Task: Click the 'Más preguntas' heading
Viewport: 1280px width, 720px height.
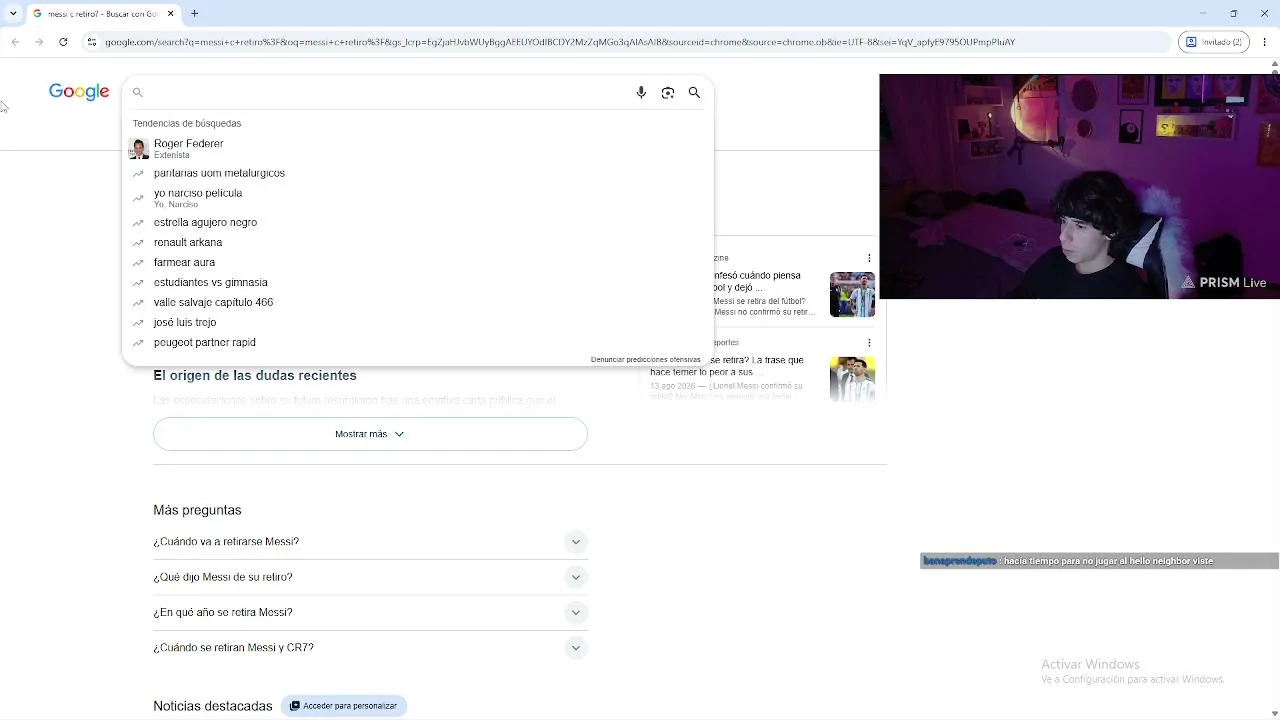Action: 197,510
